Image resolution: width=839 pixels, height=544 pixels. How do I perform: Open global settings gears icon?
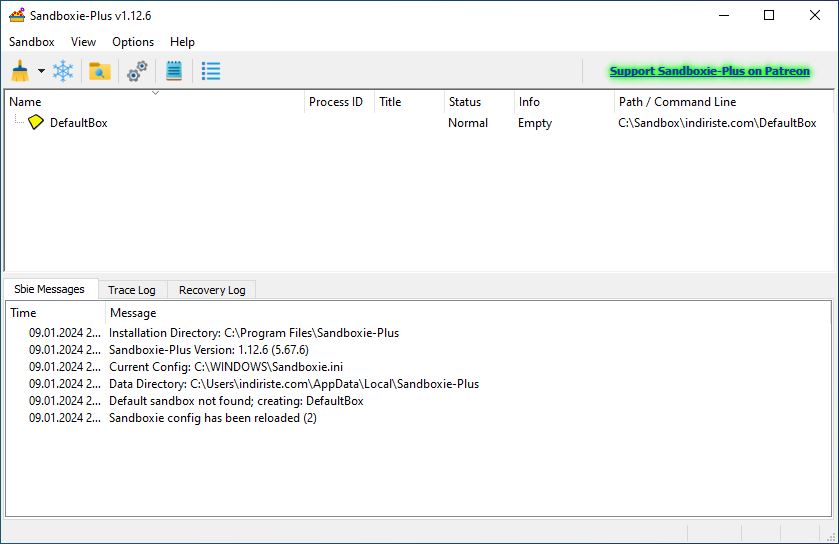[137, 71]
